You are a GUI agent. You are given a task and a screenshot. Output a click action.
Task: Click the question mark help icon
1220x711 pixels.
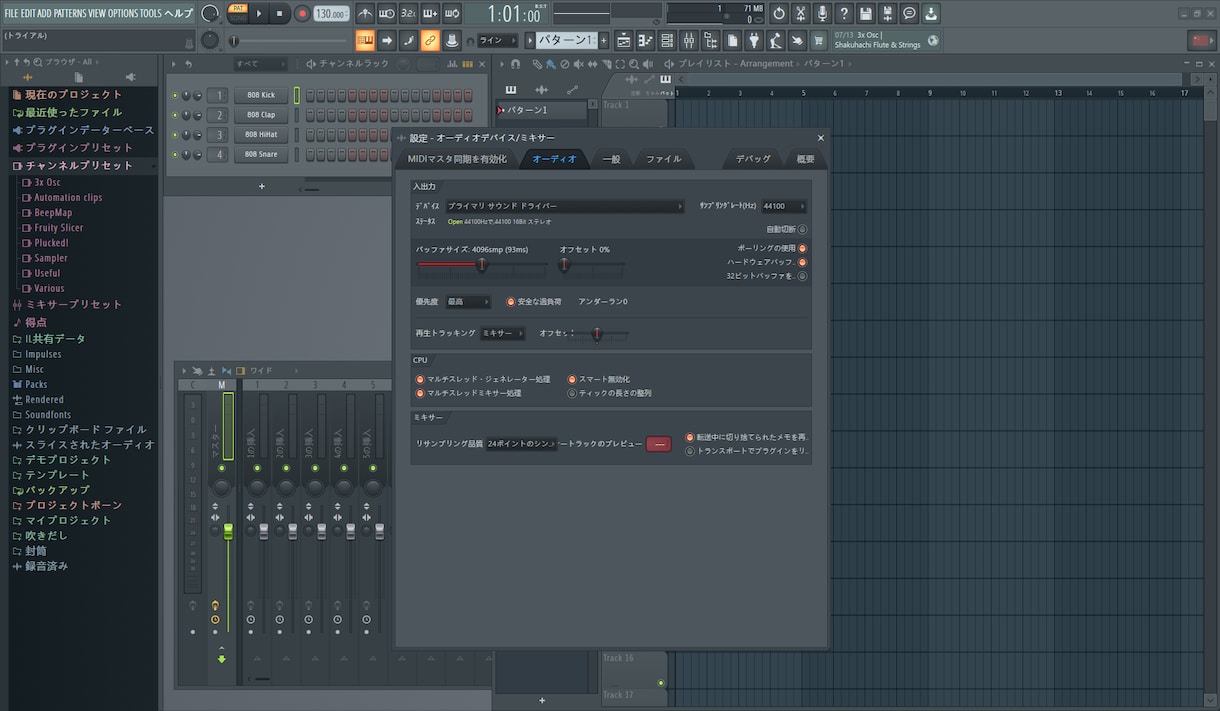coord(844,14)
